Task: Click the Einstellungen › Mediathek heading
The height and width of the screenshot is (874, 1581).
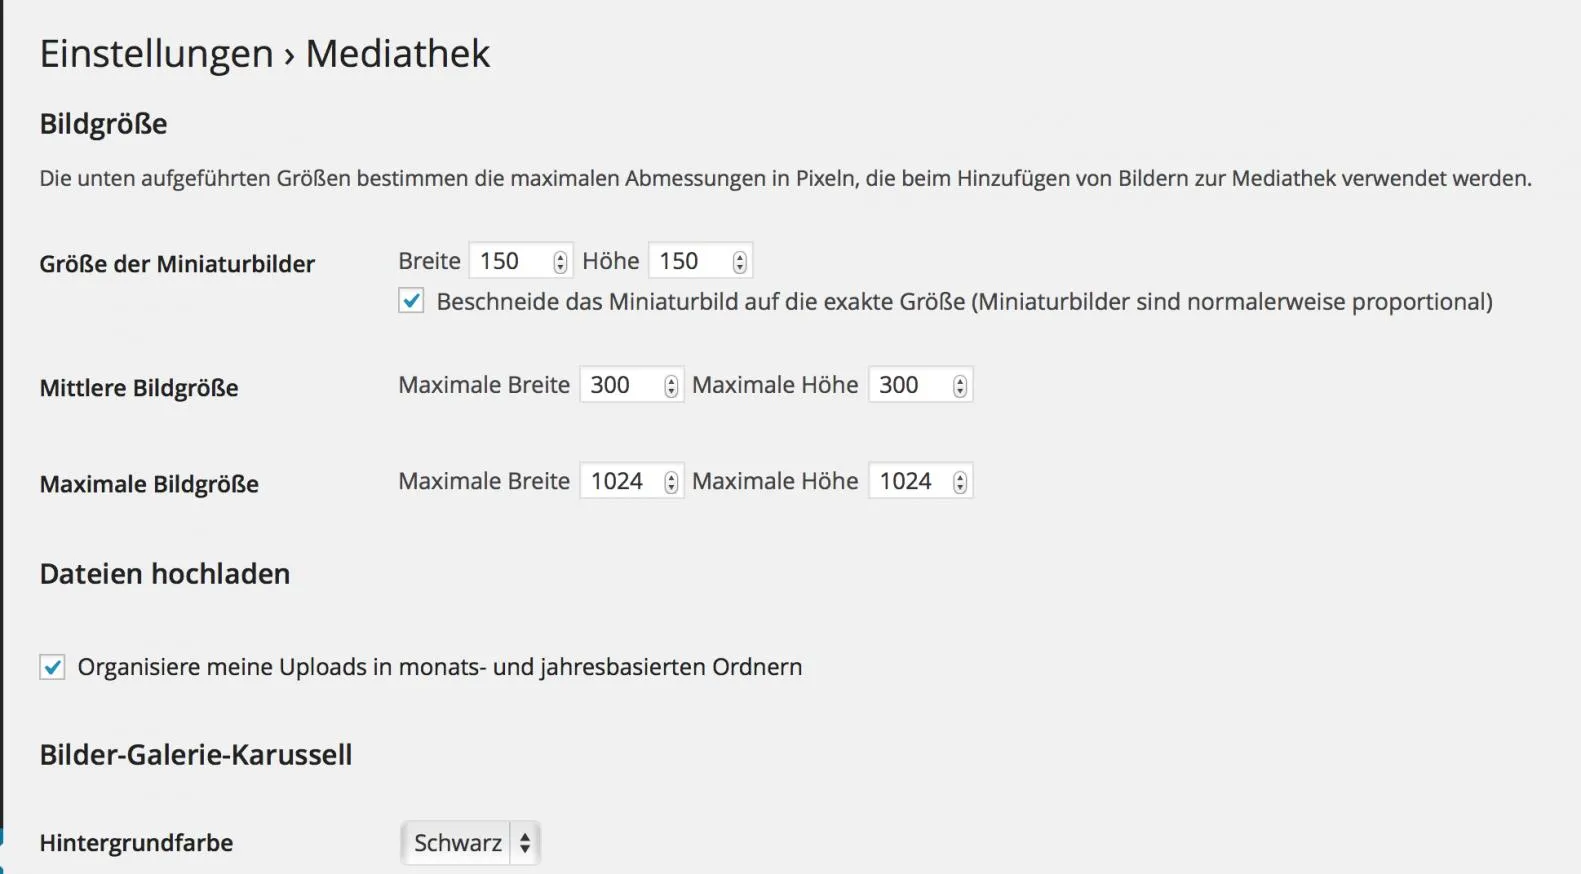Action: coord(265,54)
